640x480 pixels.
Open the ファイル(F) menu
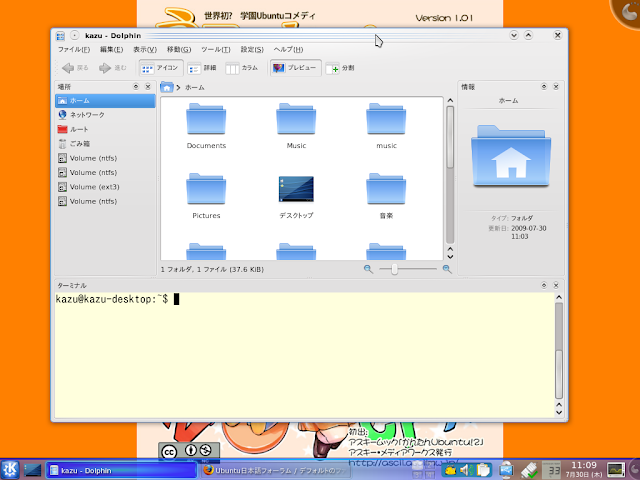[x=74, y=49]
